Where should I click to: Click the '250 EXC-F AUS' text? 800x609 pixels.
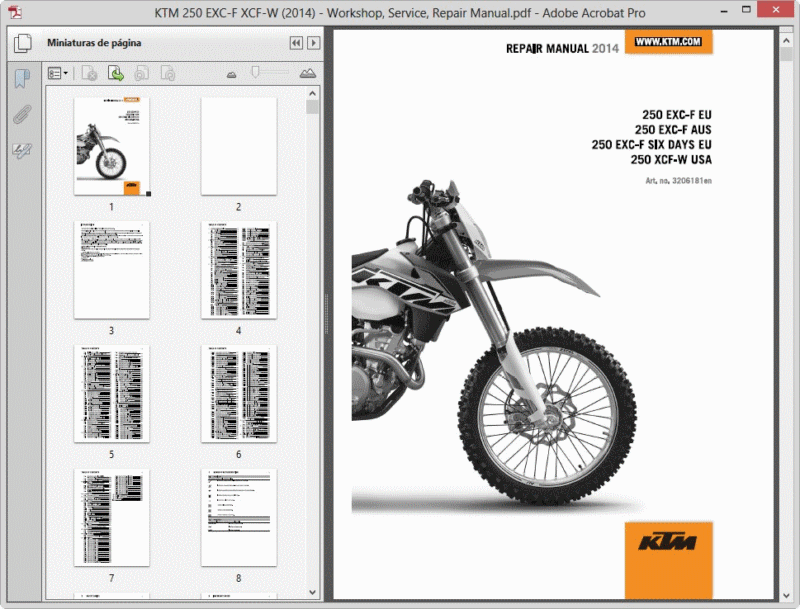(673, 130)
